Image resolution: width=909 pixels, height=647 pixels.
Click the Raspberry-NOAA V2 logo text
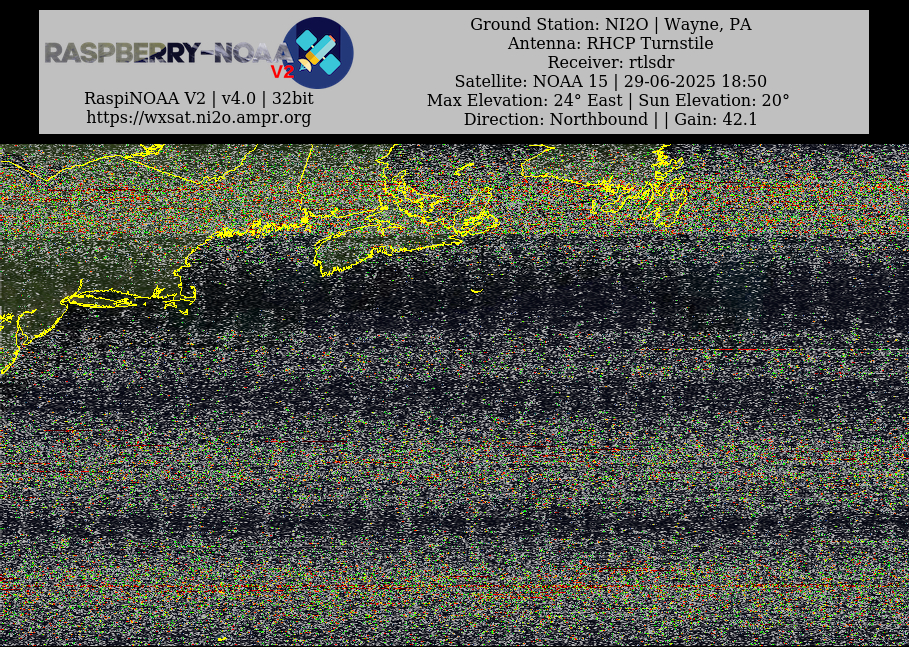(x=169, y=53)
